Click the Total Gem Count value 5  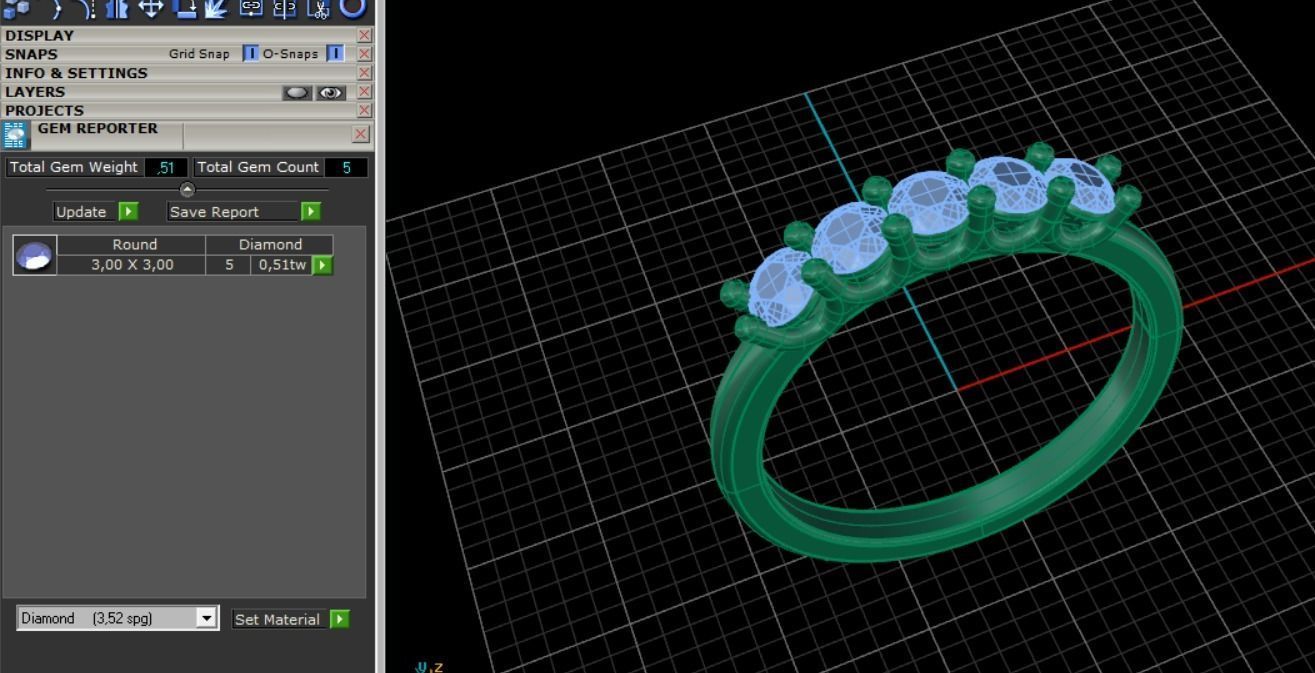tap(346, 167)
